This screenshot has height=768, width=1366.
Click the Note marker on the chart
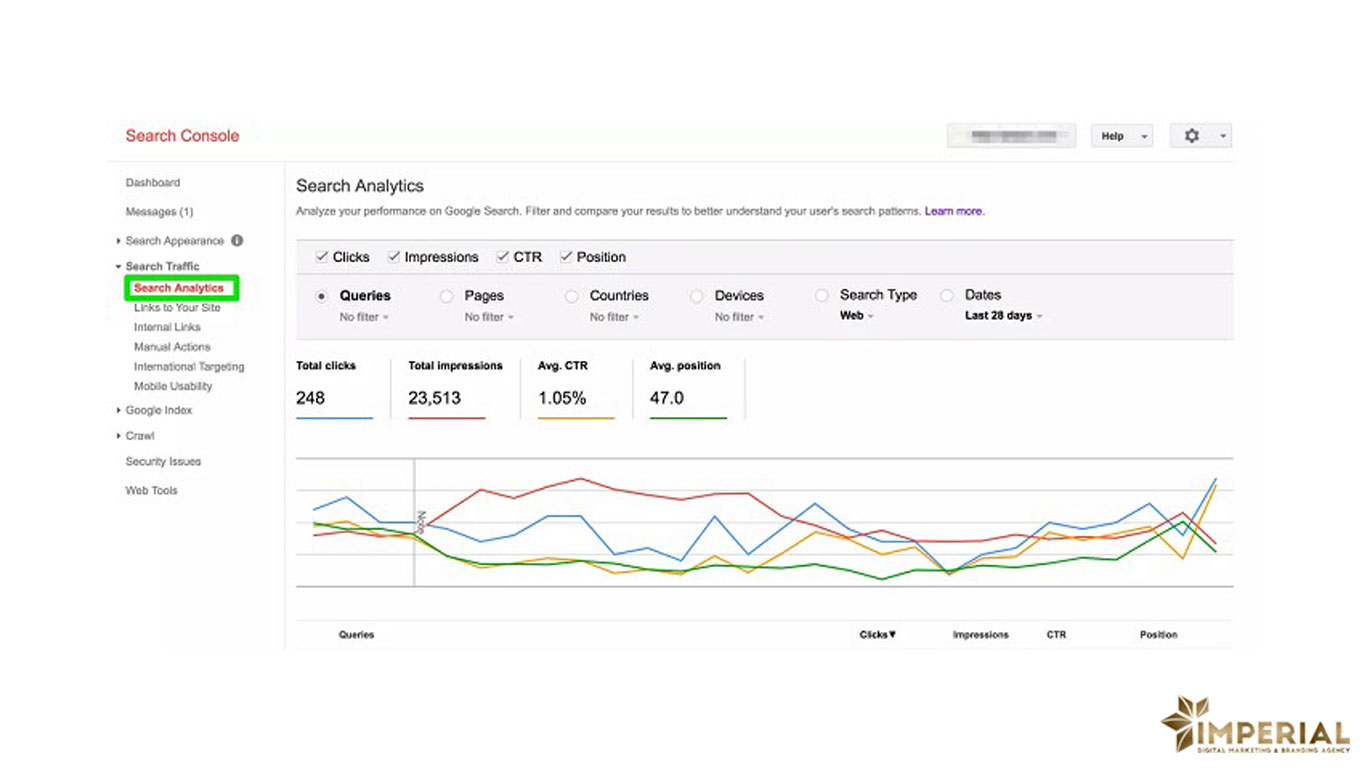422,521
